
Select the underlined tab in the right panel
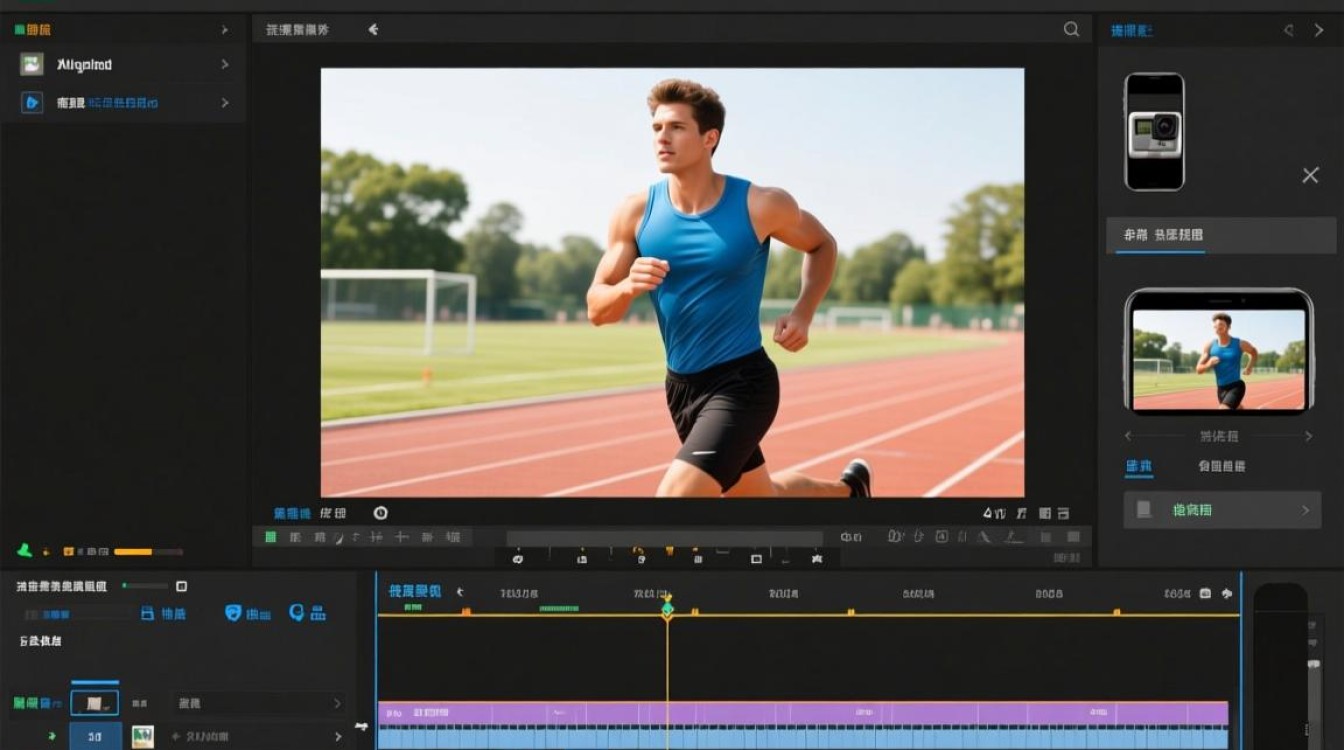(x=1162, y=235)
